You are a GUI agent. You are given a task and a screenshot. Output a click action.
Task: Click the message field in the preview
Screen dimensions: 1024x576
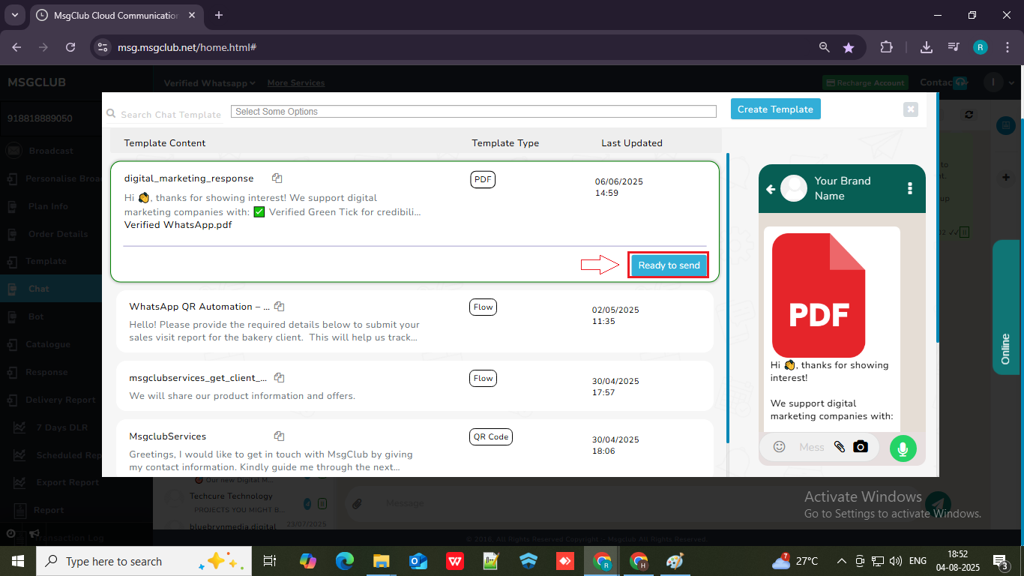coord(811,447)
